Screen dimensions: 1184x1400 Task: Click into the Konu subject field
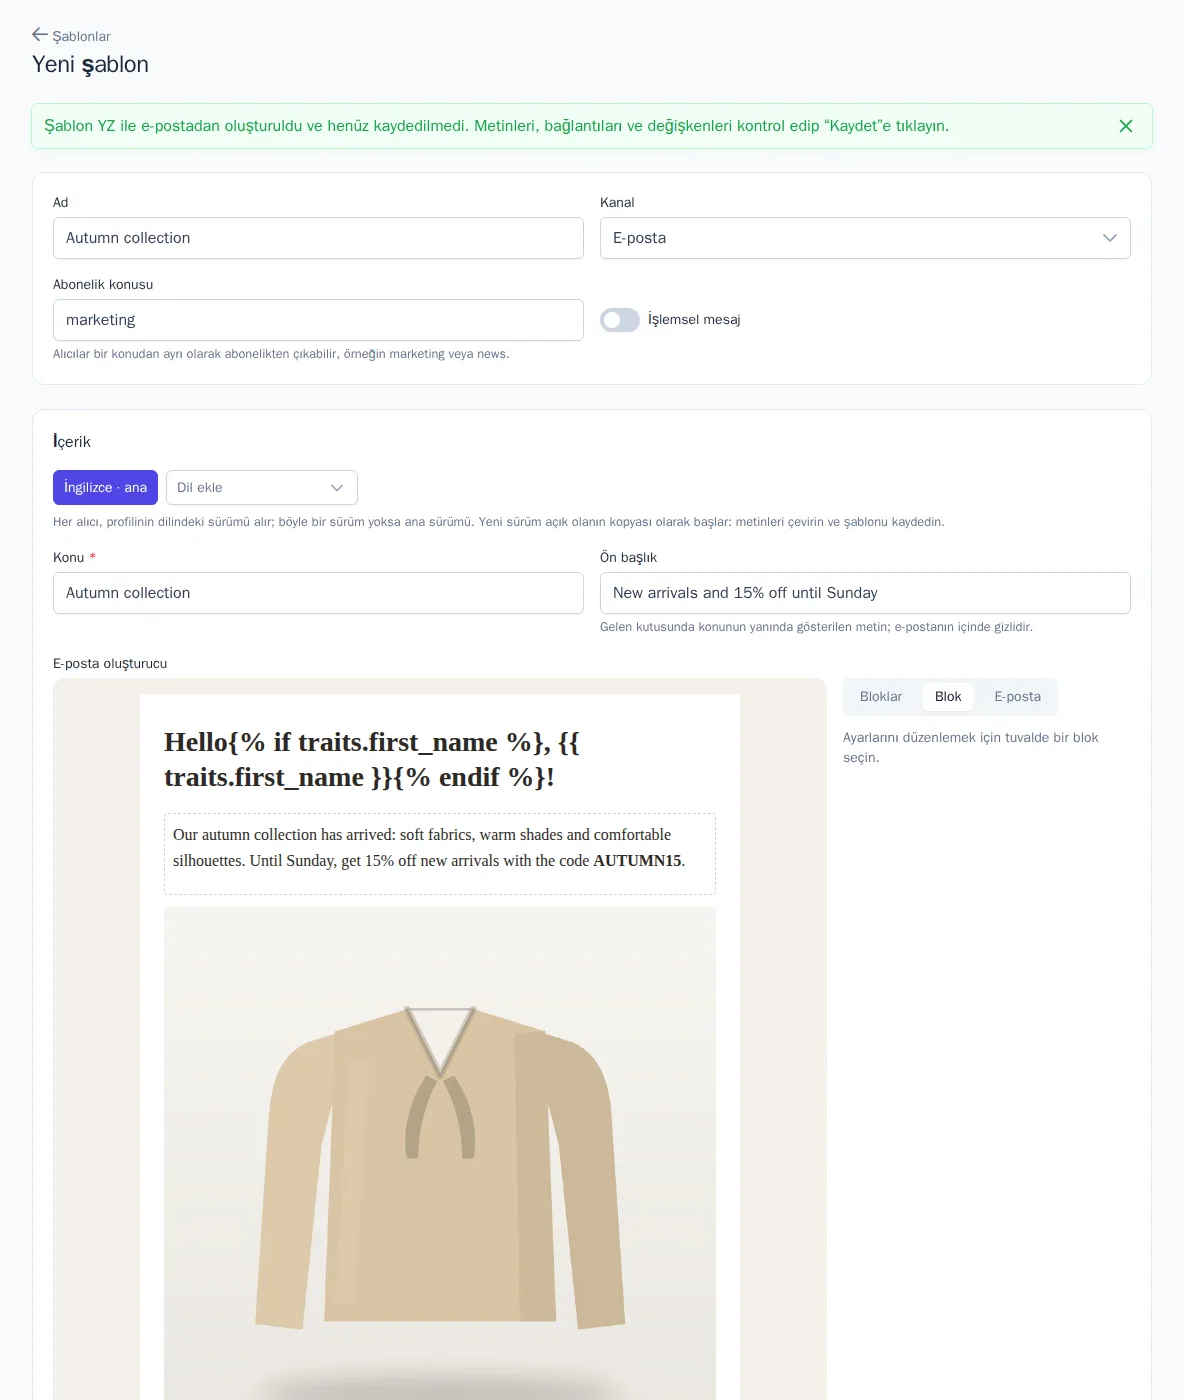[x=318, y=593]
